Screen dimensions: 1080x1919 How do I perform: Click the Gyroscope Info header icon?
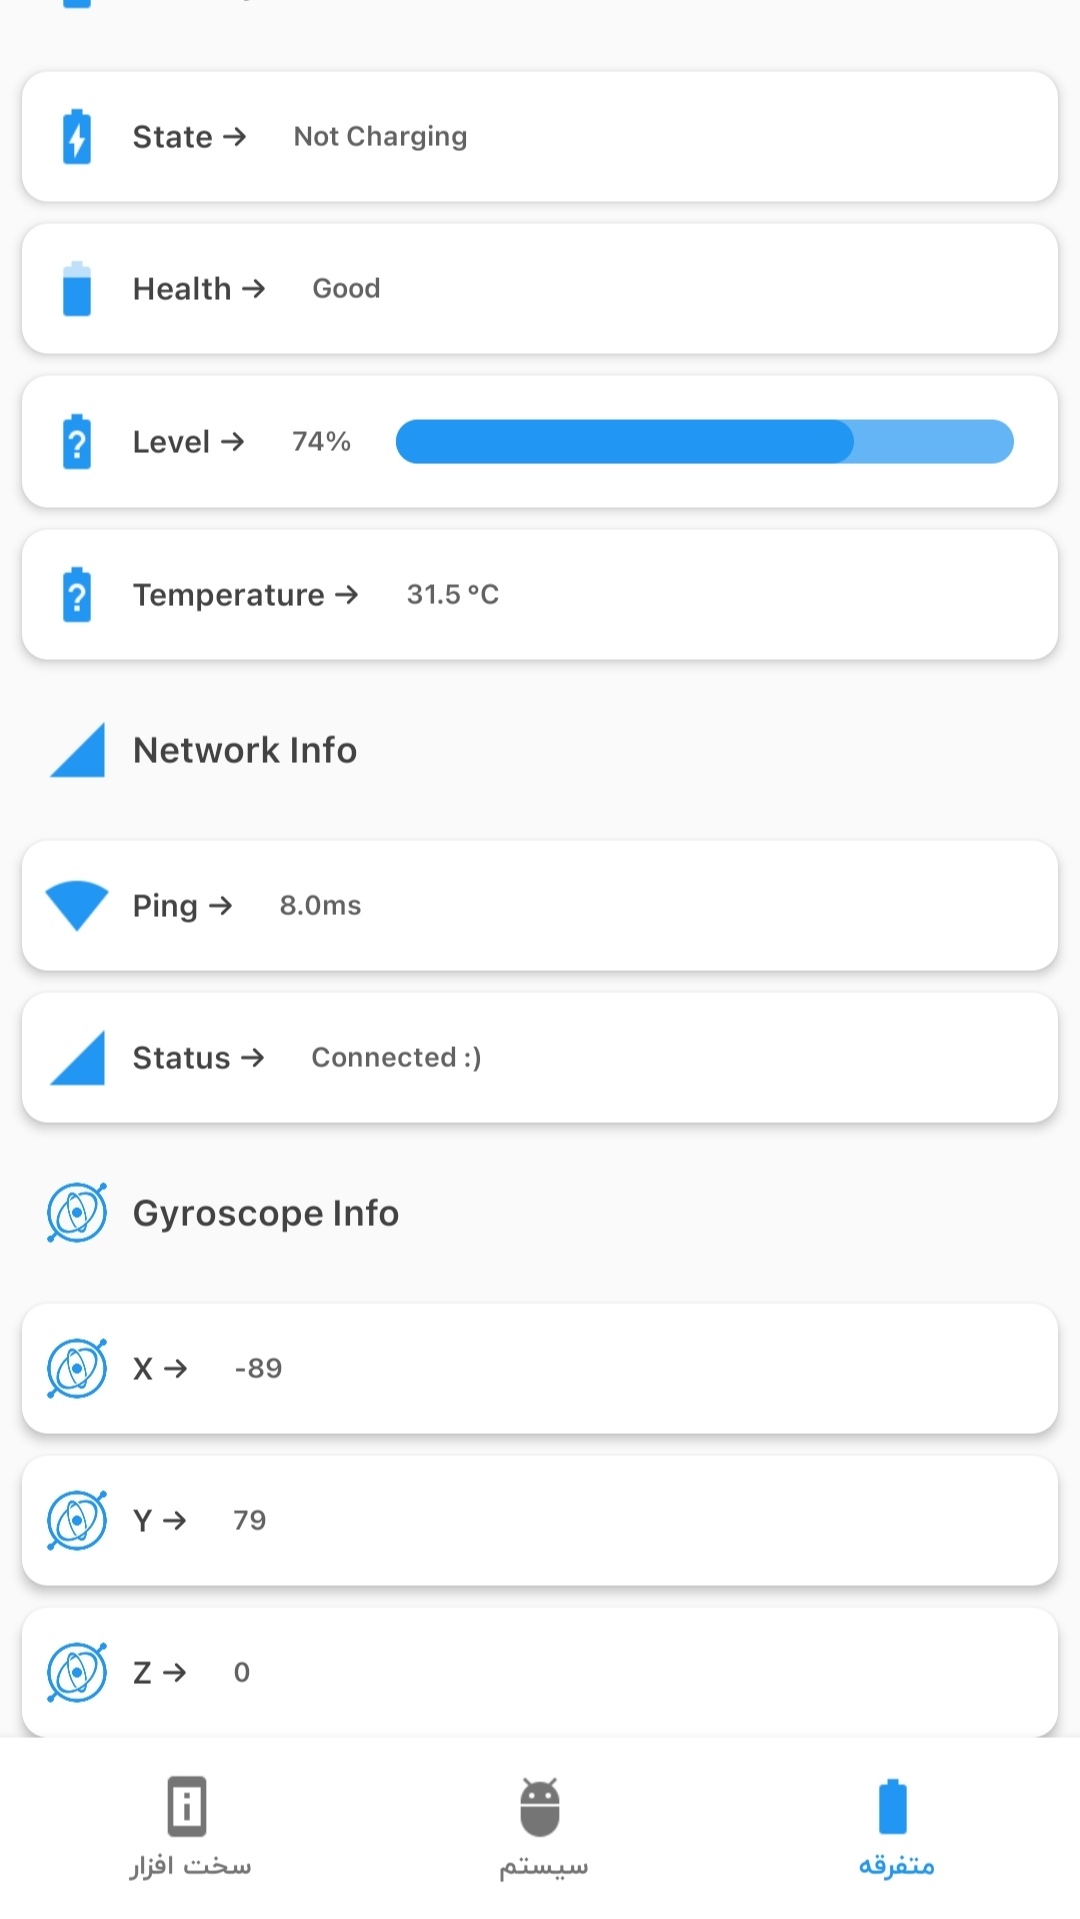[77, 1213]
